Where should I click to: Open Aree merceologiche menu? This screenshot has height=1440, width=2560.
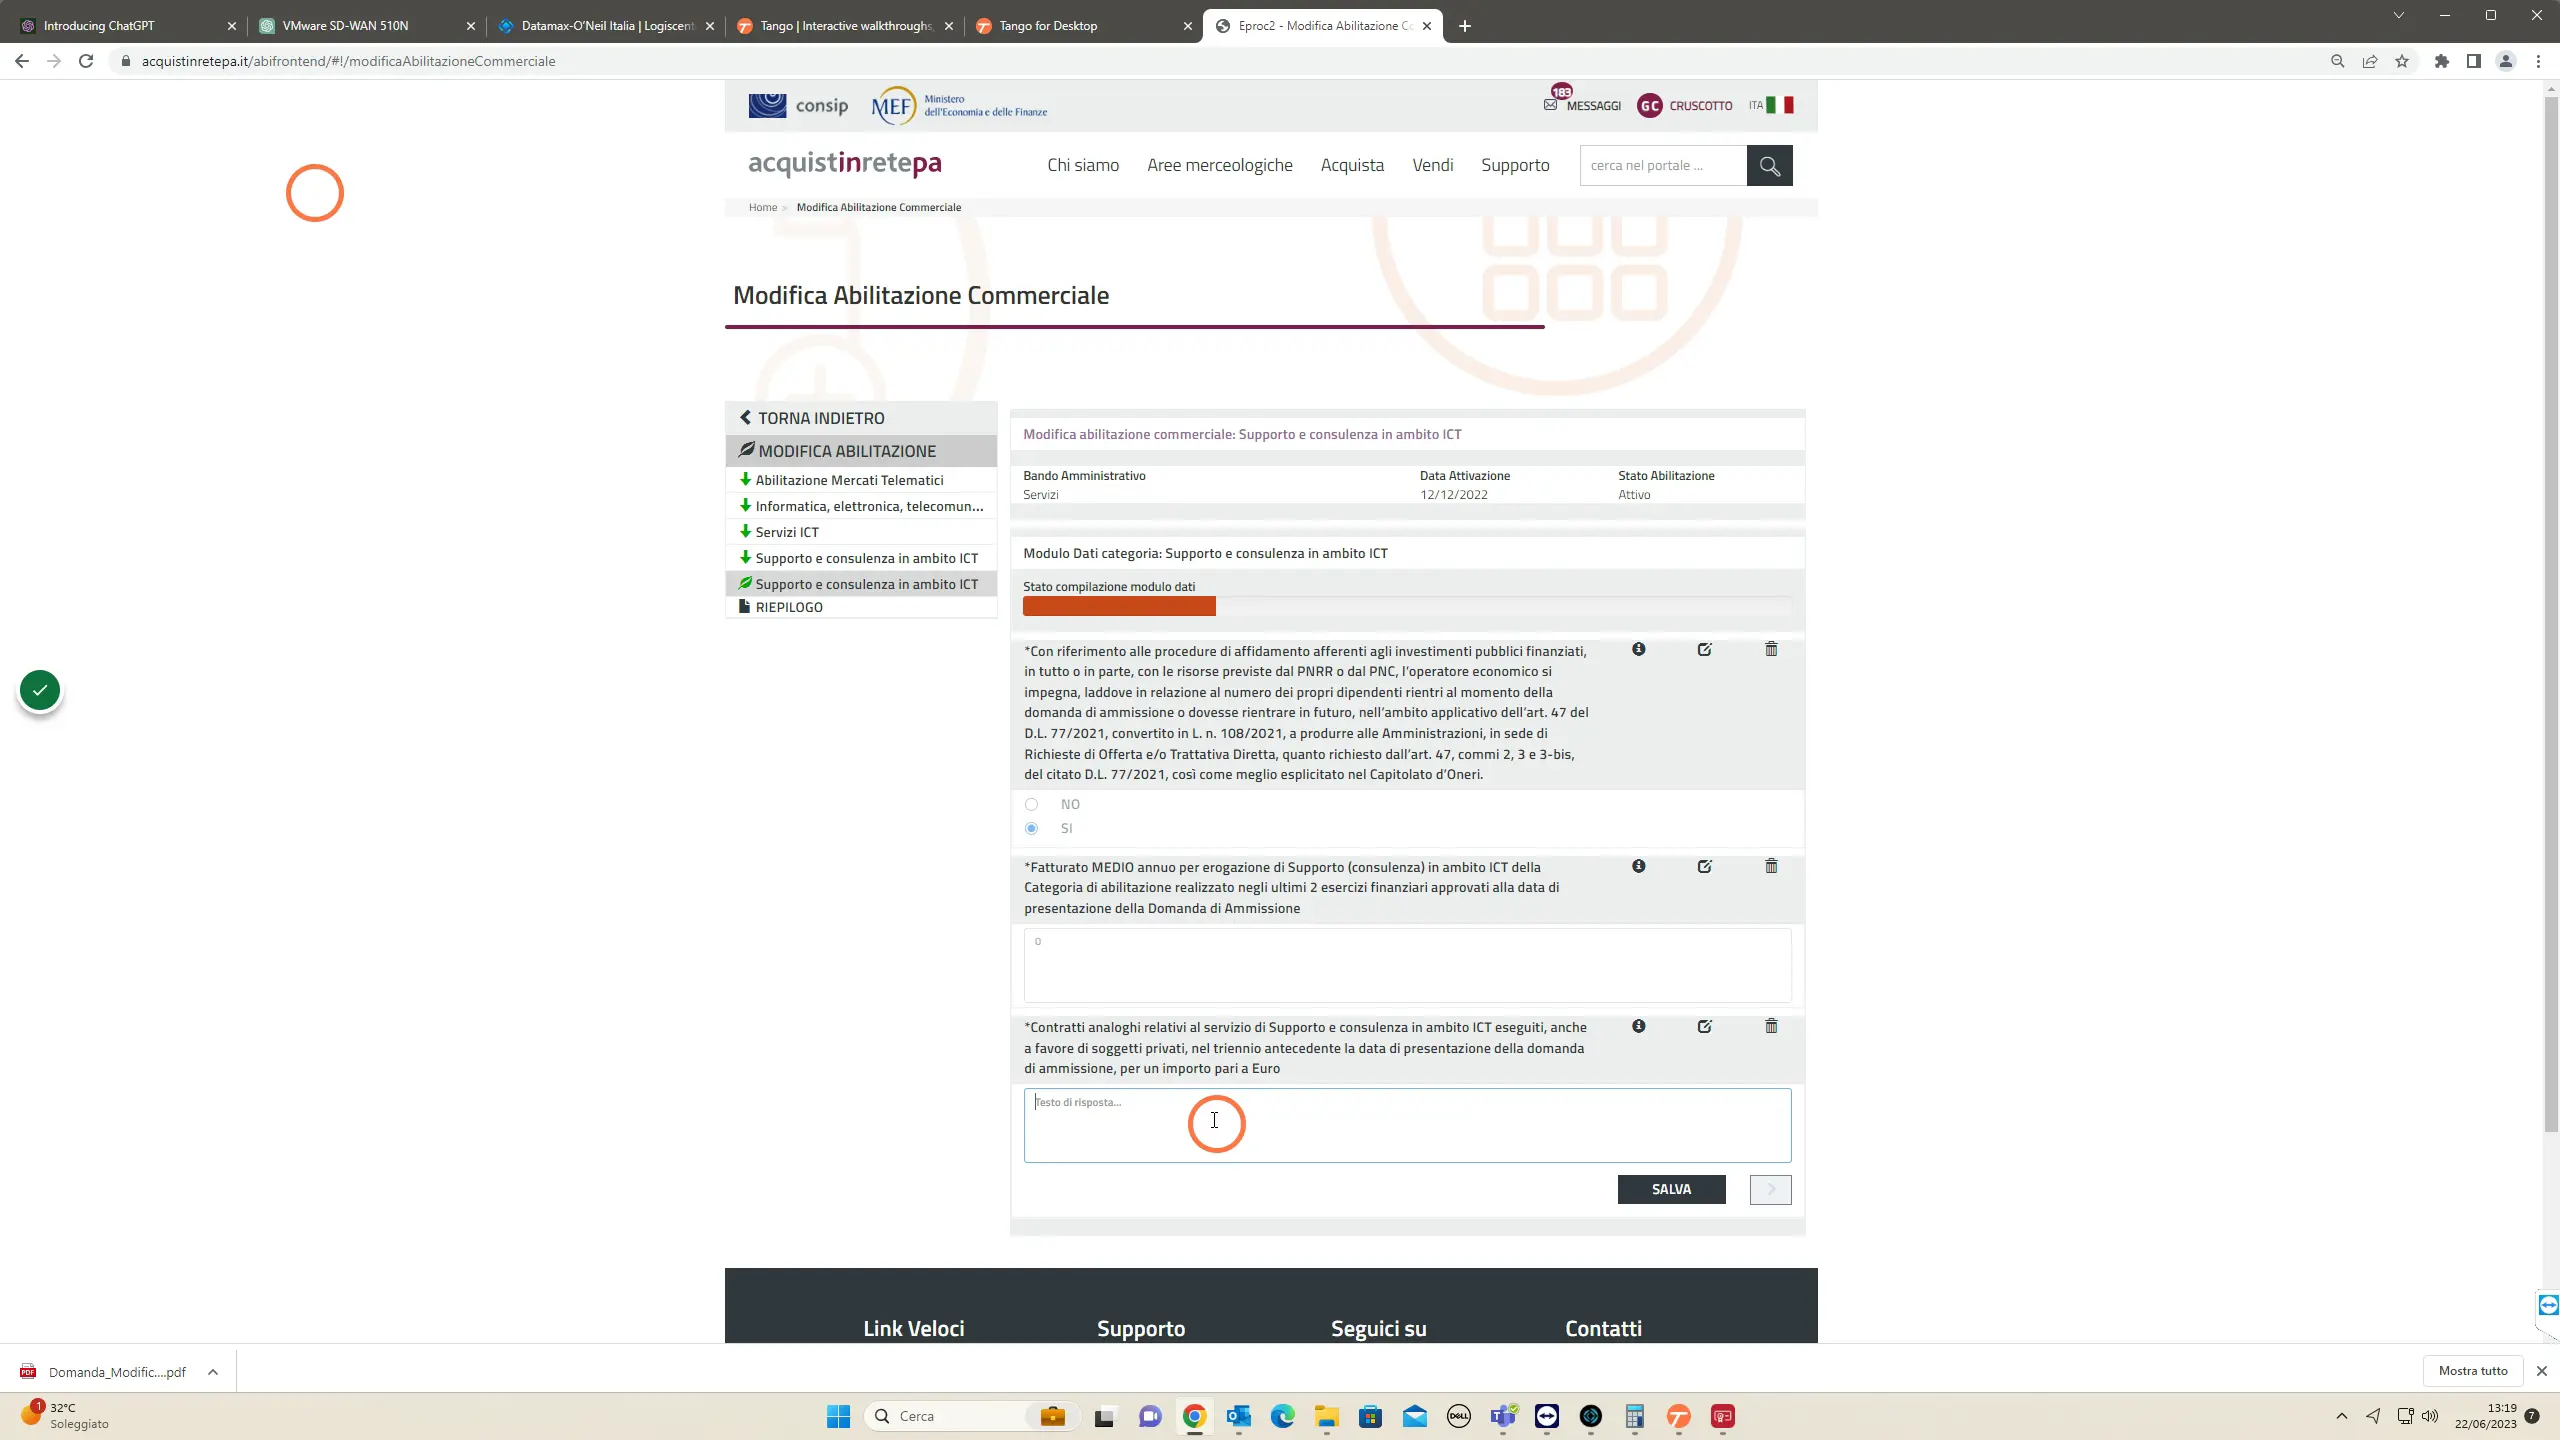tap(1219, 165)
